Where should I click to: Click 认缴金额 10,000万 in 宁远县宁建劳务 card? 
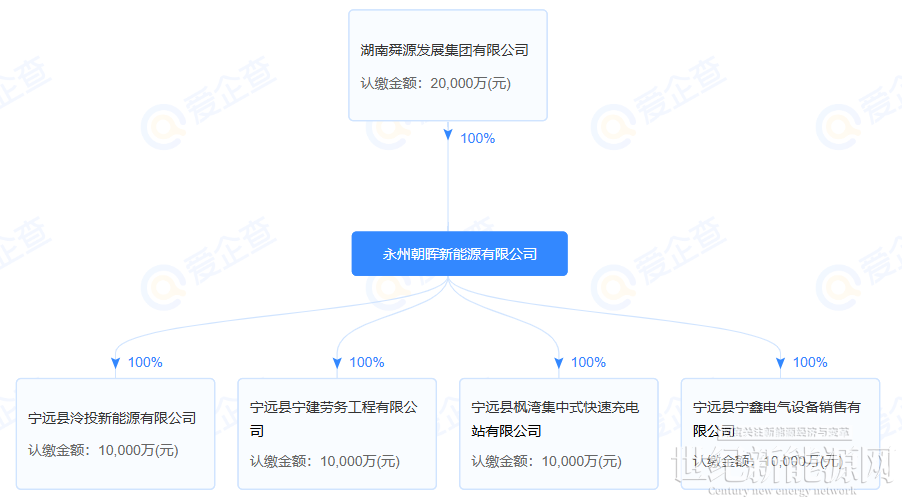coord(325,461)
